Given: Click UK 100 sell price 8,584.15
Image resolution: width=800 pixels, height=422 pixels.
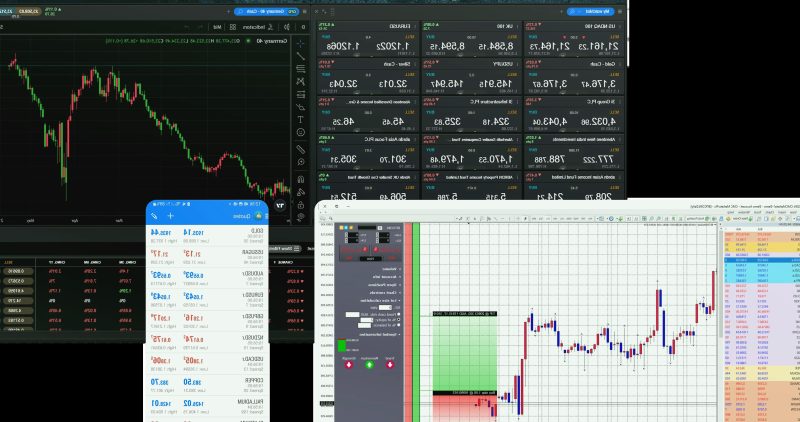Looking at the screenshot, I should tap(495, 46).
